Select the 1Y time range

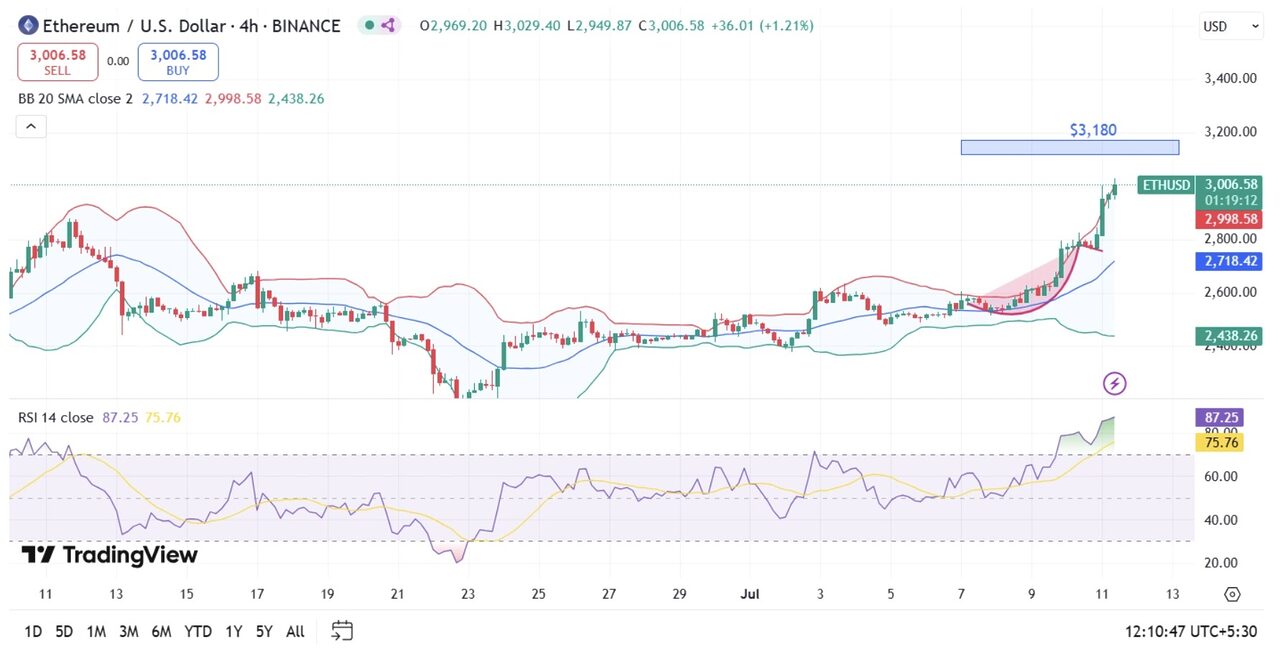pyautogui.click(x=234, y=631)
